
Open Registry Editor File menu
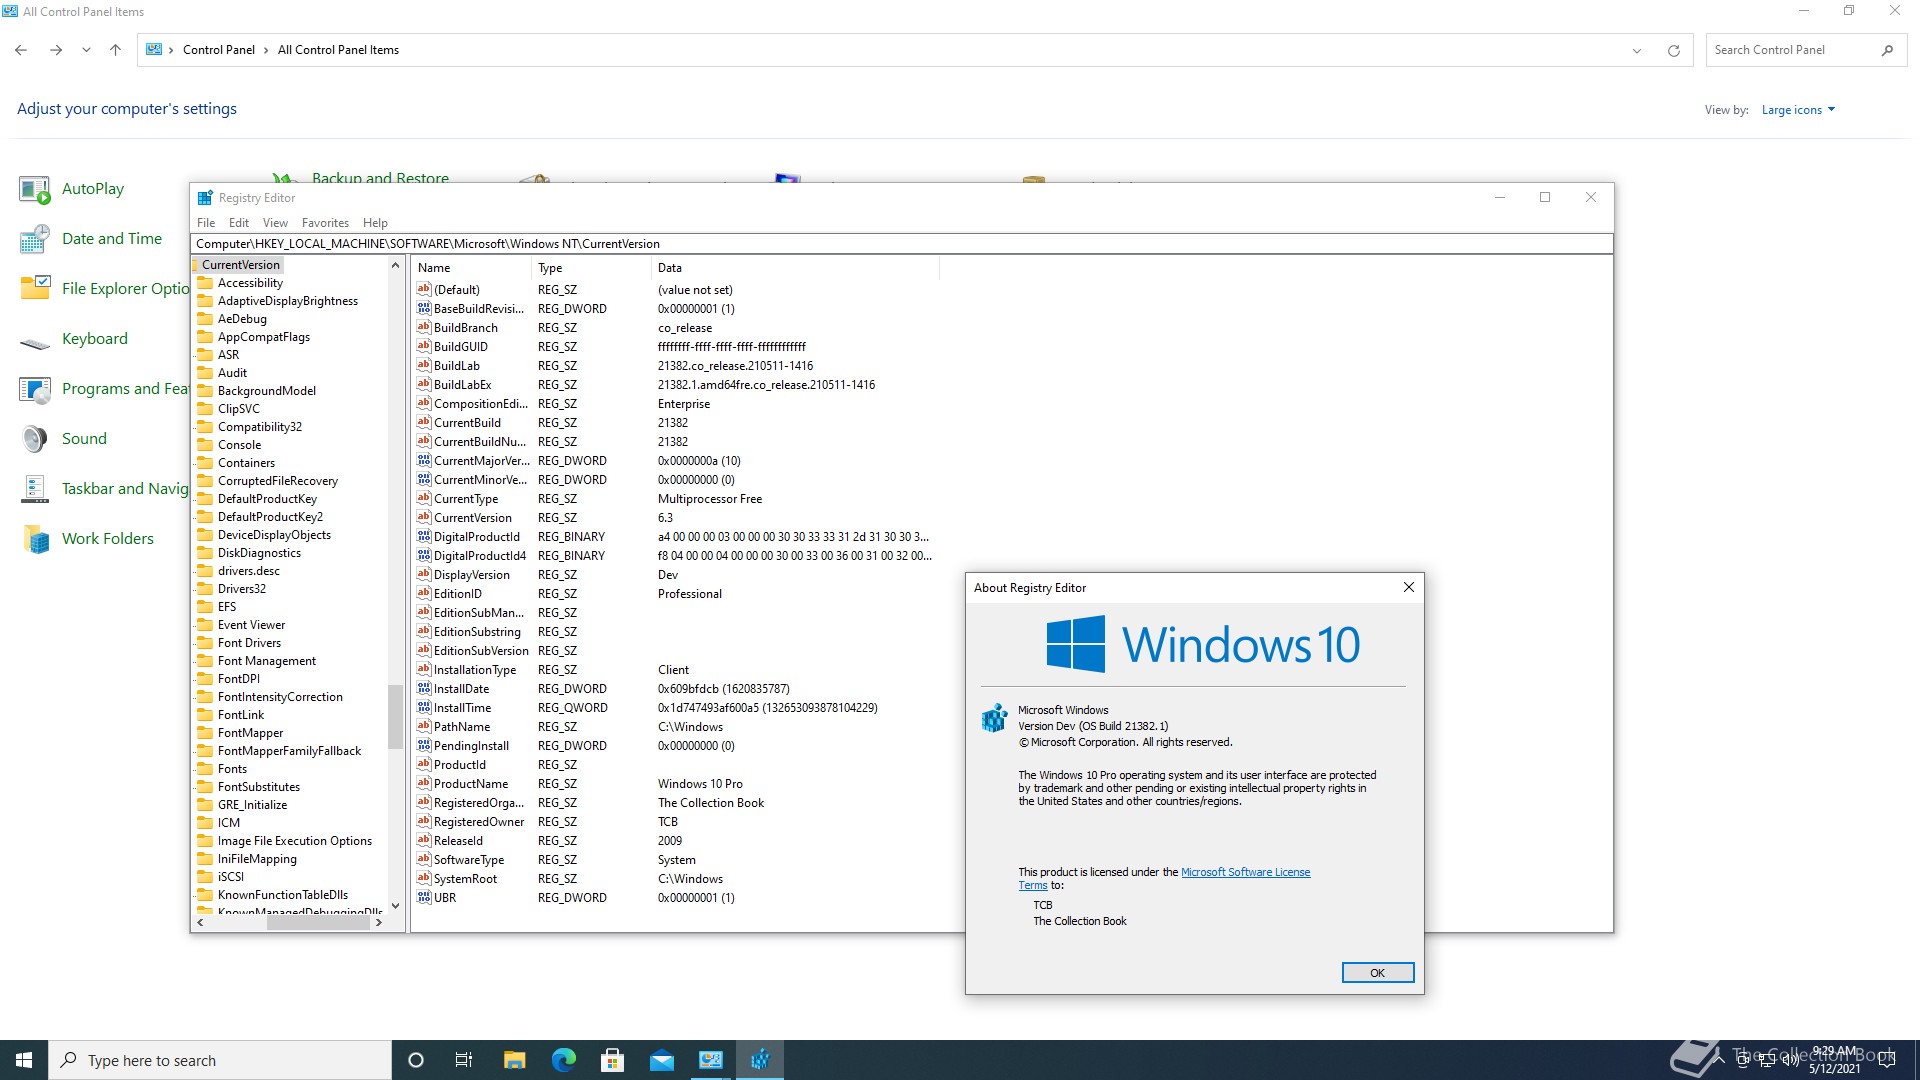pos(206,223)
